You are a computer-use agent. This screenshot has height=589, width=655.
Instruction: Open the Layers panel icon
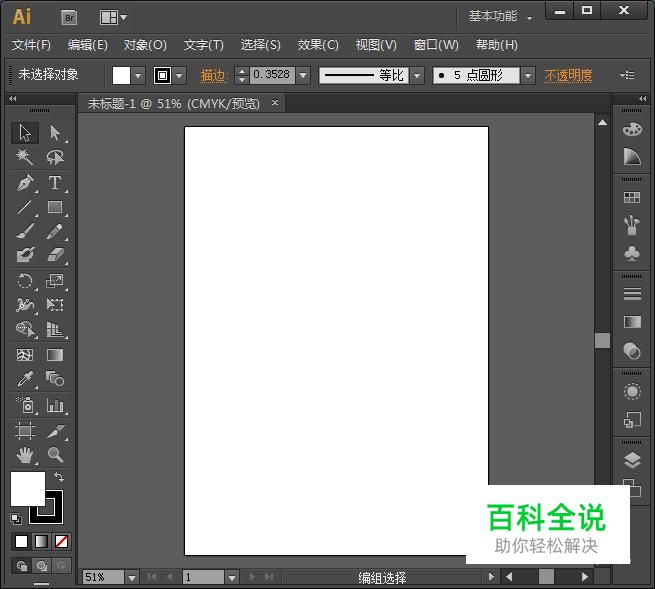(x=631, y=460)
